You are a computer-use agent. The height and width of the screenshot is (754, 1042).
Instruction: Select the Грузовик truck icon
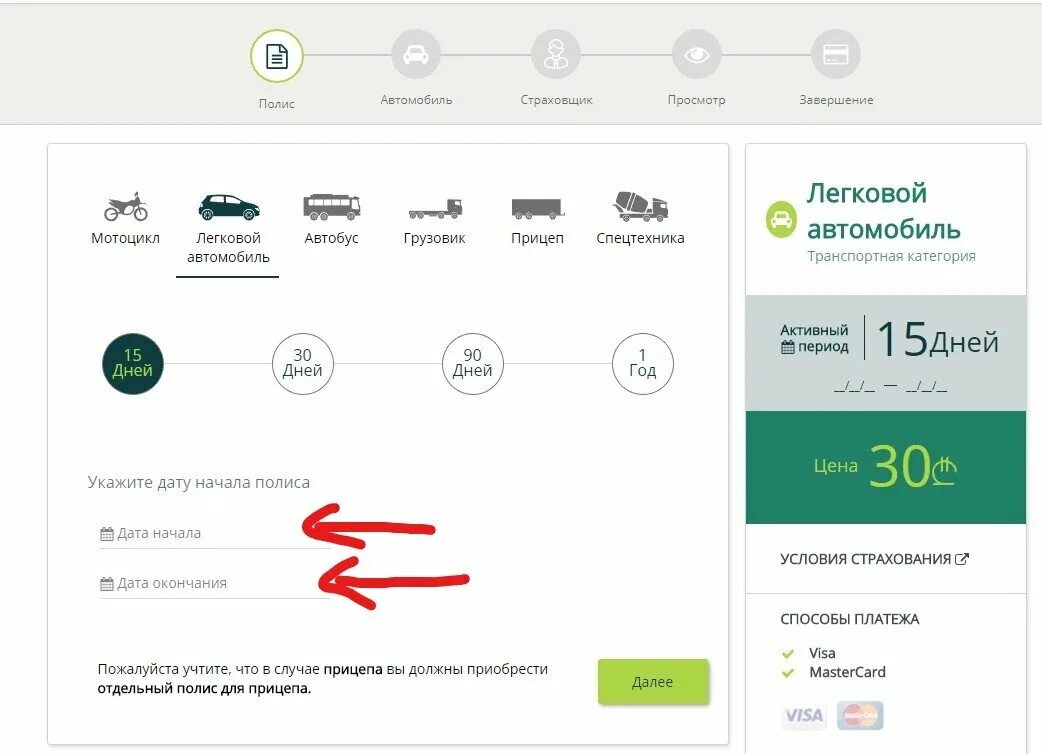click(x=435, y=209)
